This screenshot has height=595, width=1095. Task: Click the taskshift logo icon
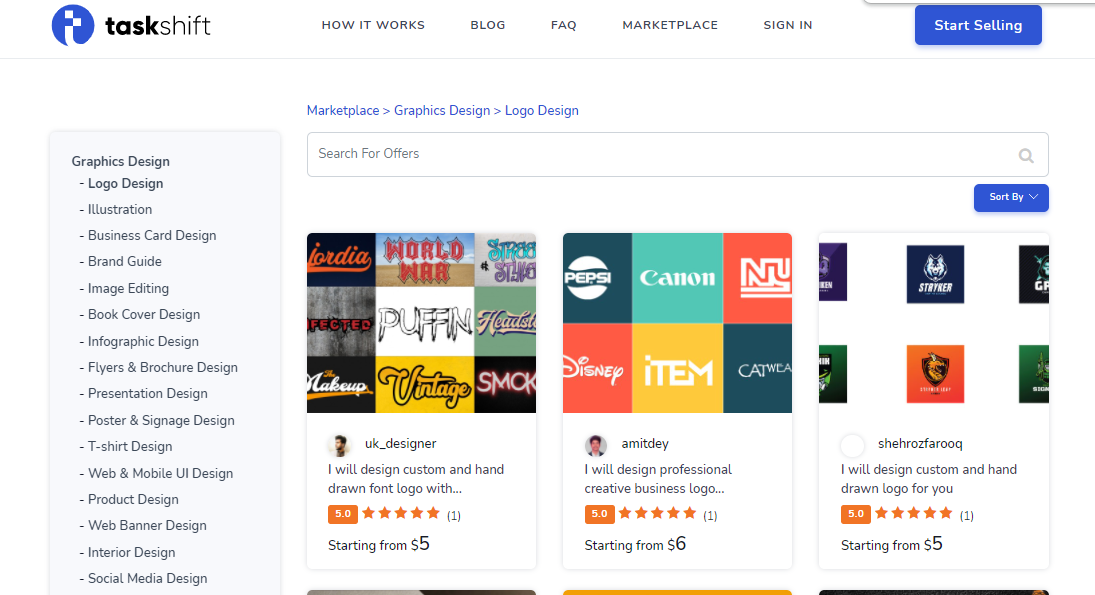click(x=73, y=25)
